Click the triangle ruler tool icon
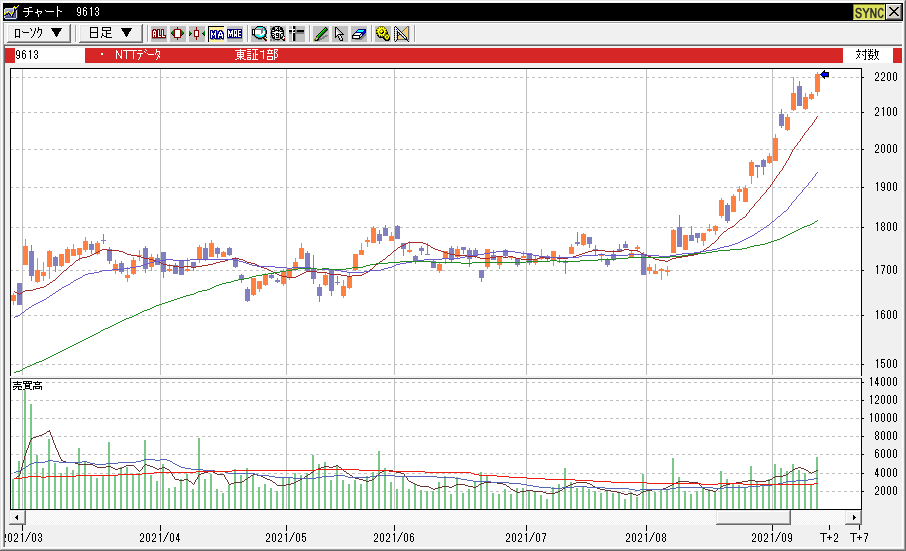Image resolution: width=906 pixels, height=551 pixels. tap(402, 33)
